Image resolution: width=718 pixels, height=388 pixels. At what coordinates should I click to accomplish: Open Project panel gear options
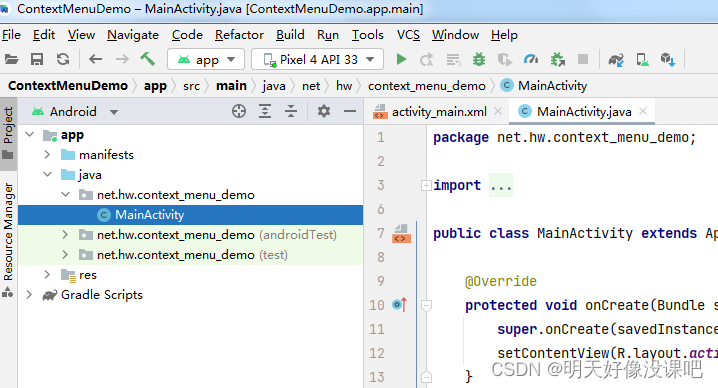click(324, 111)
